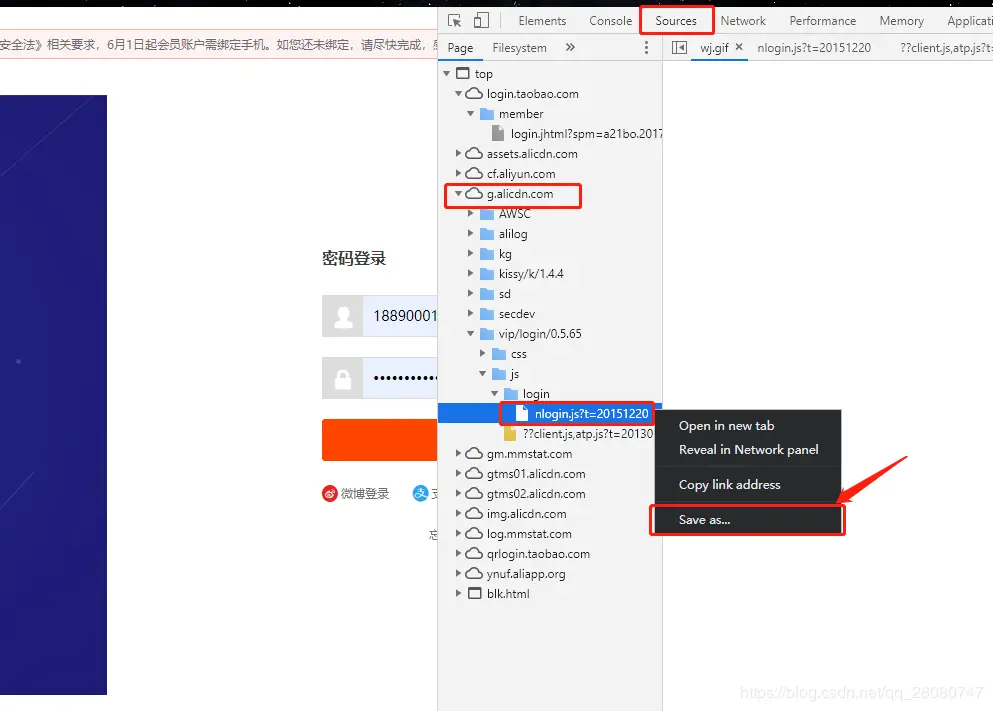Collapse the vip/login/0.5.65 folder
Viewport: 993px width, 711px height.
pos(470,334)
